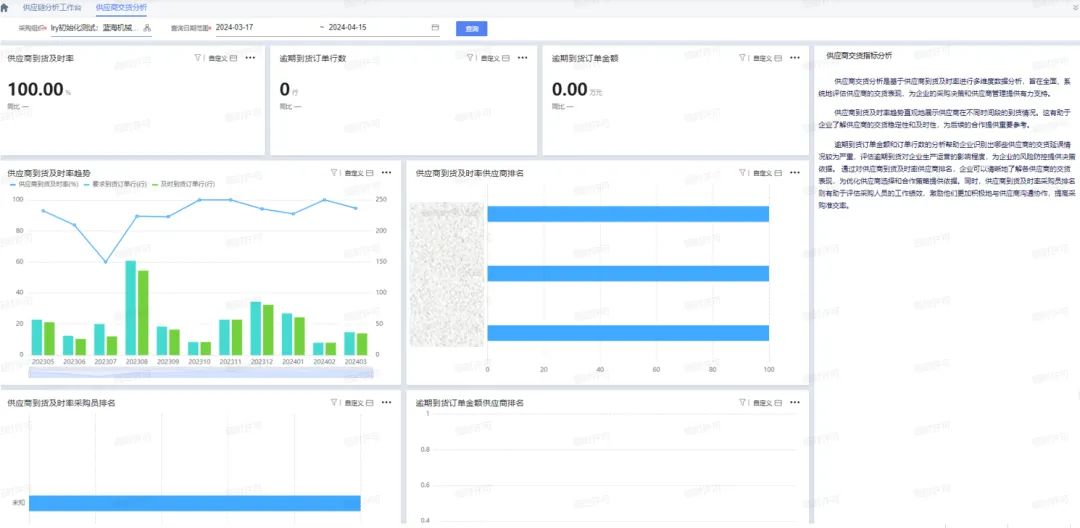Open the more options menu on the 逾期到货订单金额供应商排名 chart
1080x528 pixels.
pyautogui.click(x=795, y=403)
